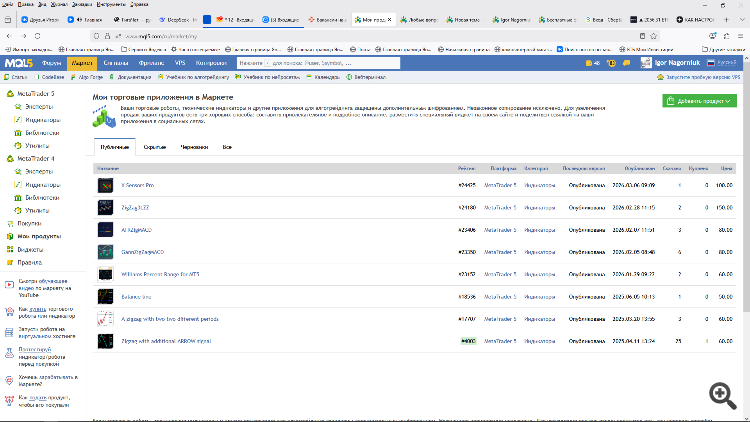
Task: Reload the page with refresh icon
Action: (37, 36)
